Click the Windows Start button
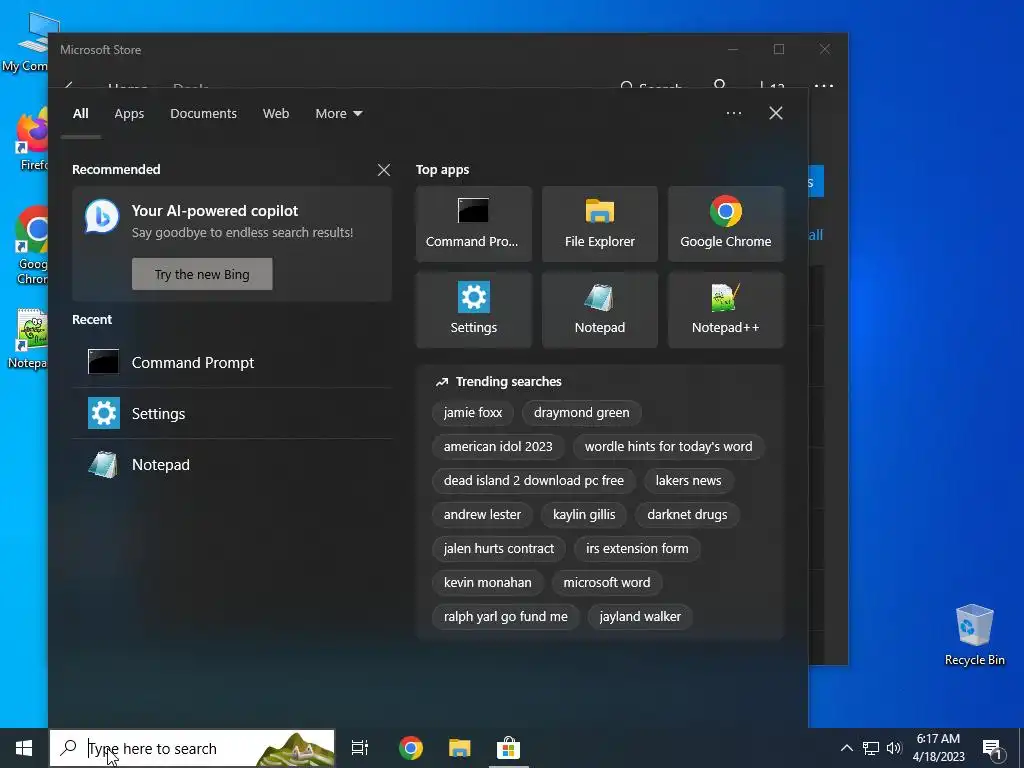Screen dimensions: 1024x768 point(24,748)
